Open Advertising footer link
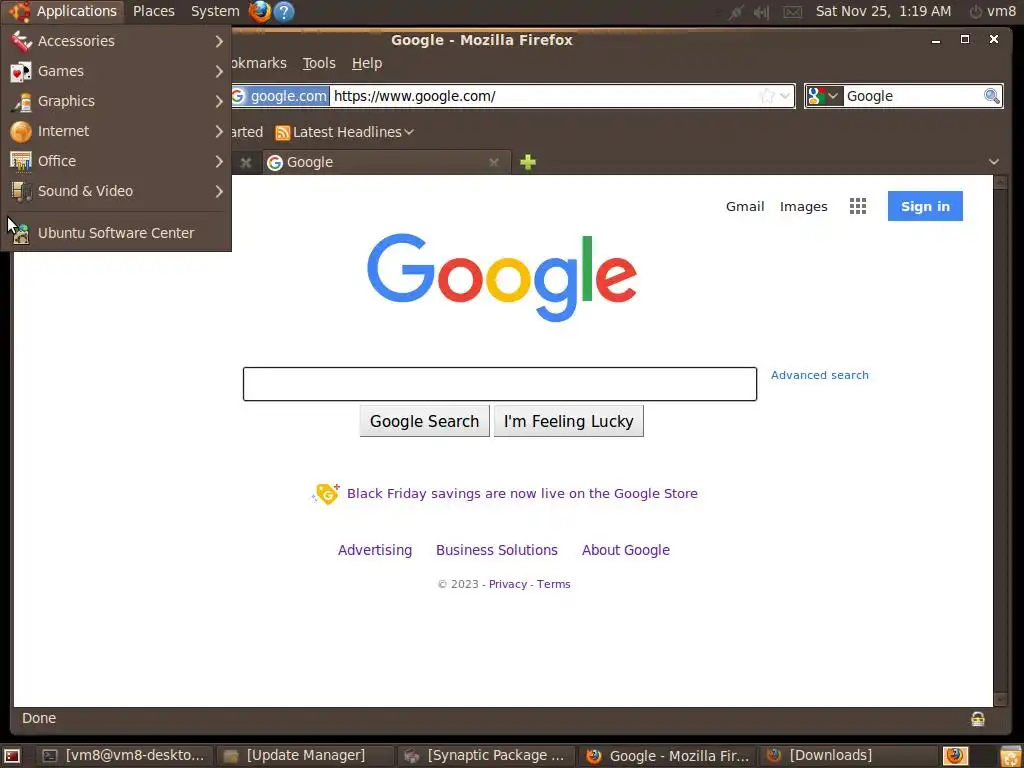Image resolution: width=1024 pixels, height=768 pixels. (x=375, y=550)
